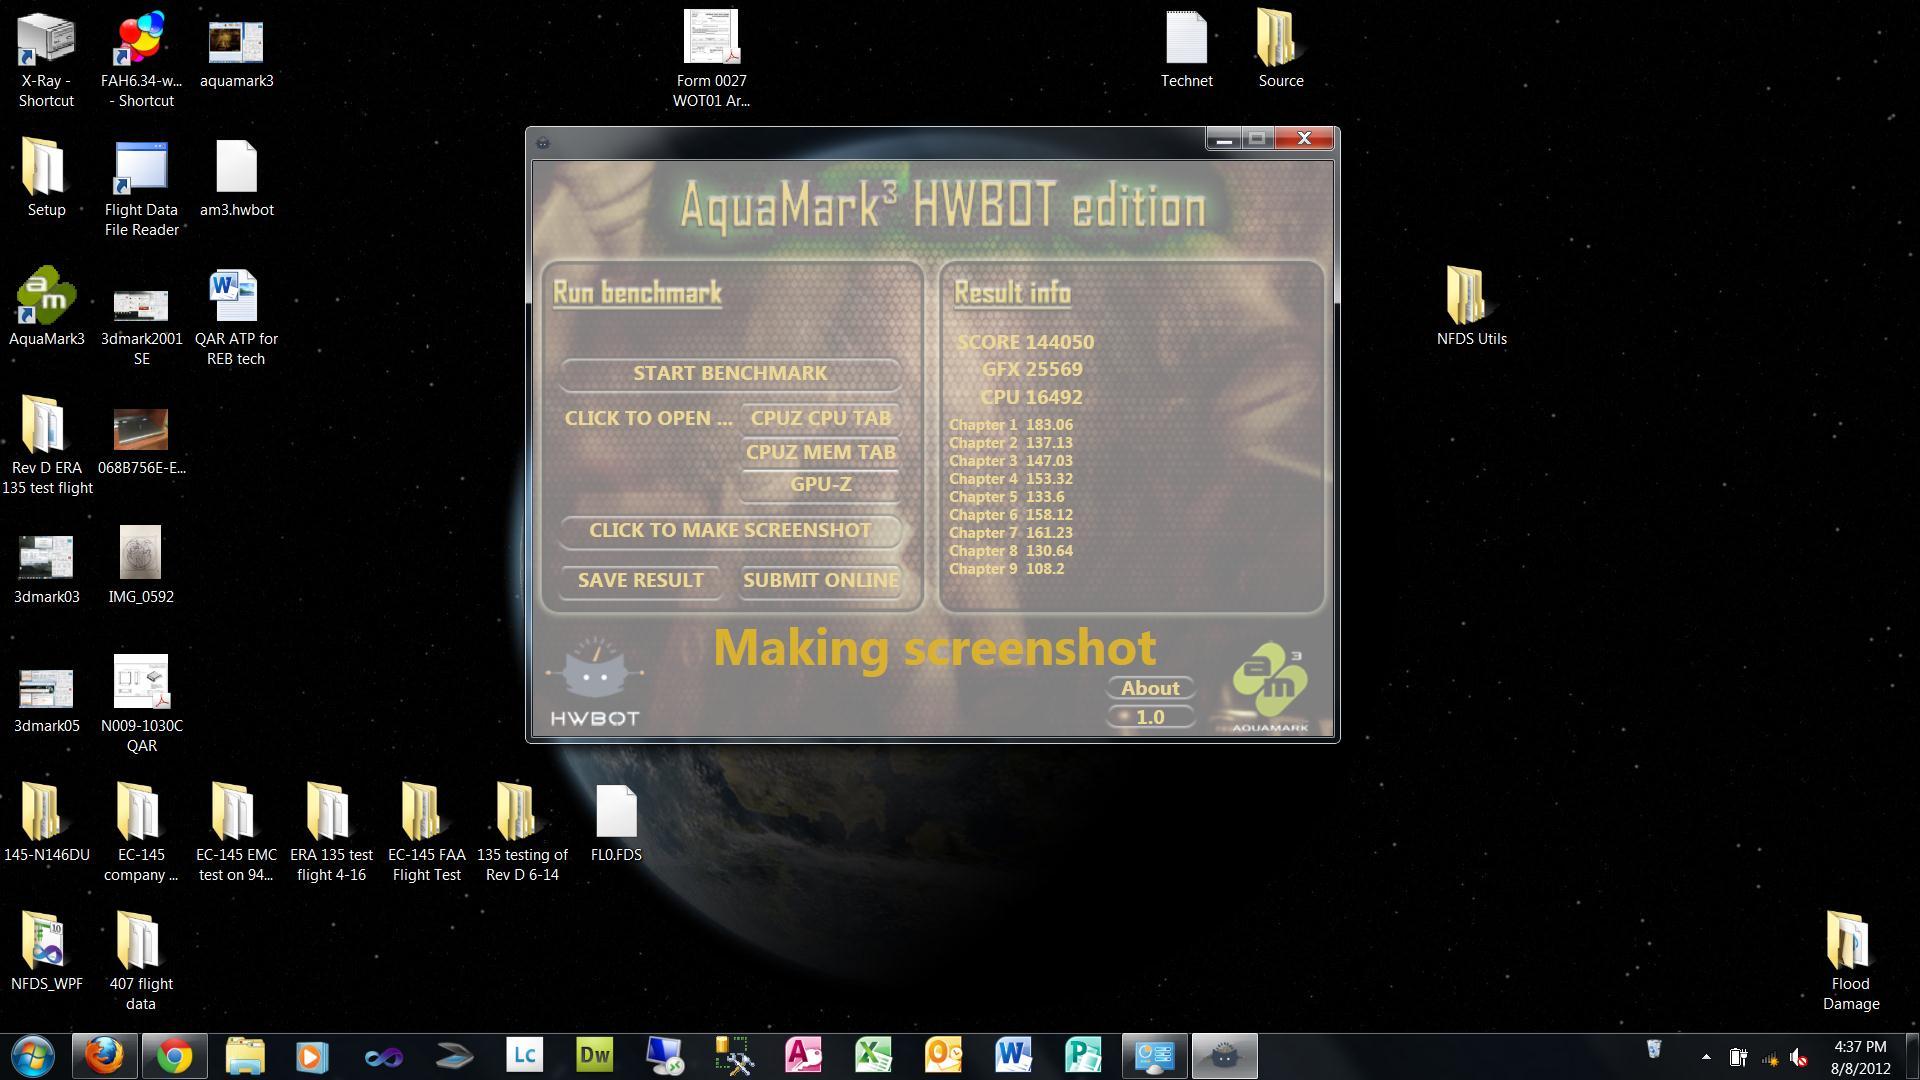Image resolution: width=1920 pixels, height=1080 pixels.
Task: Select EC-145 EMC test folder
Action: point(236,833)
